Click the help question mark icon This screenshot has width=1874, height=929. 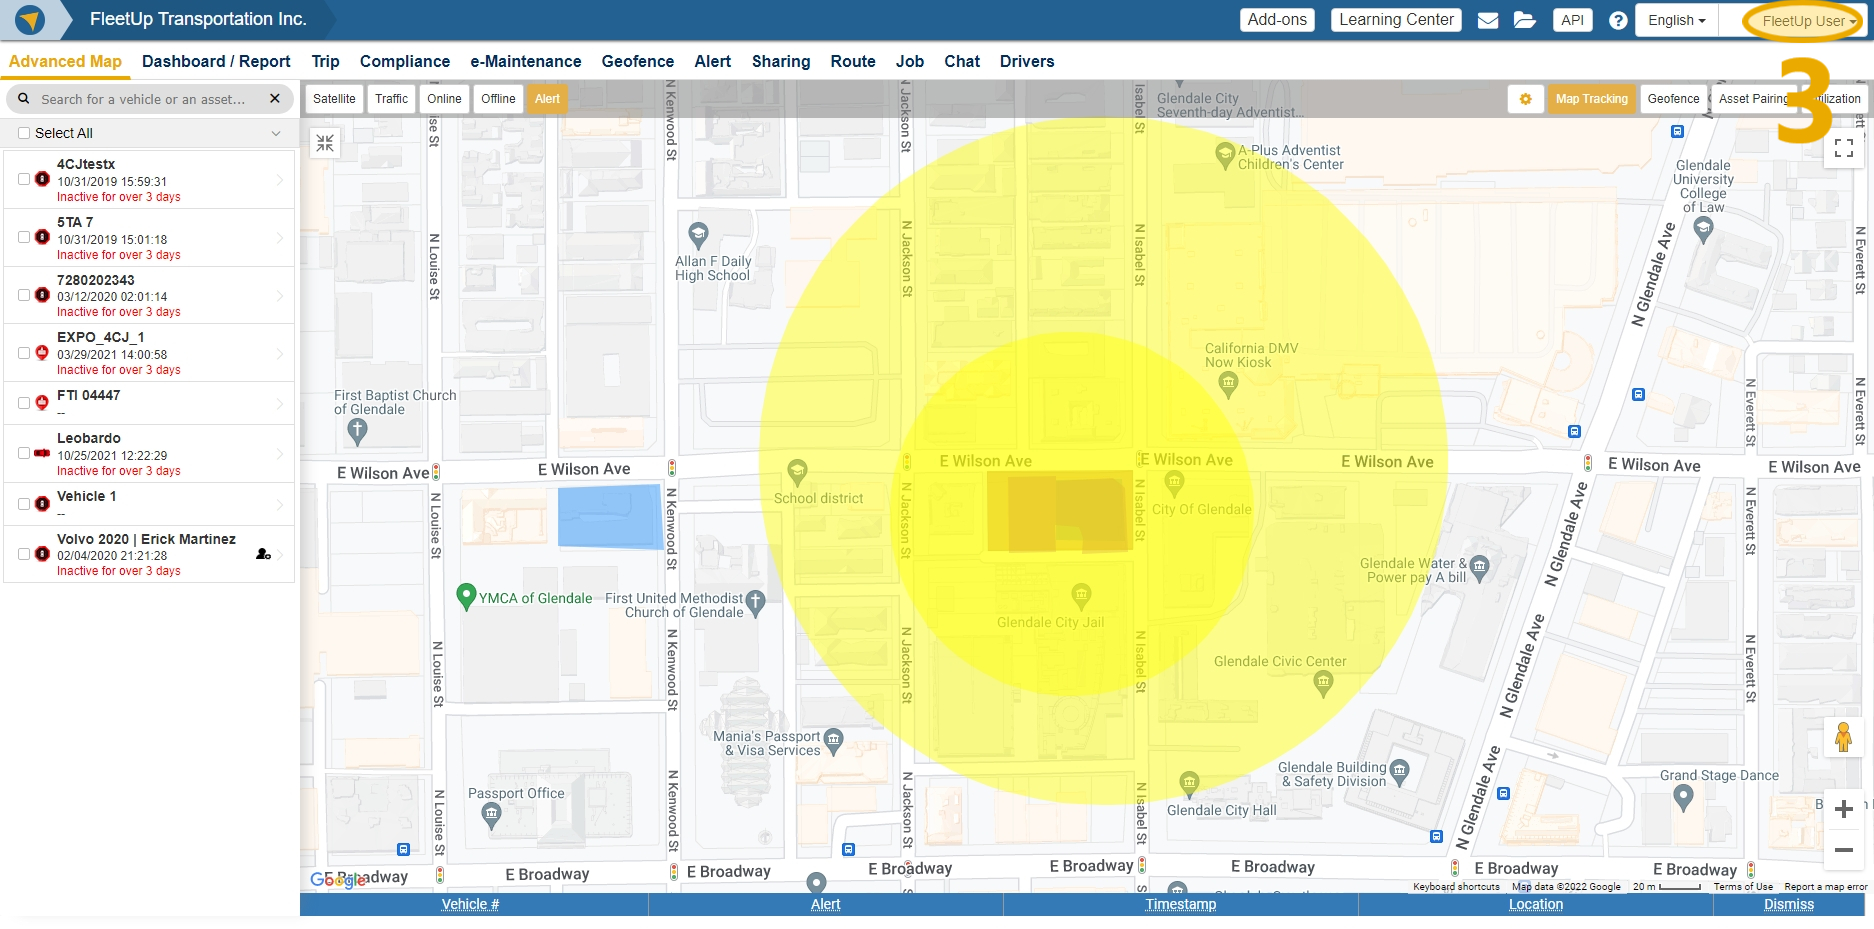click(x=1618, y=20)
